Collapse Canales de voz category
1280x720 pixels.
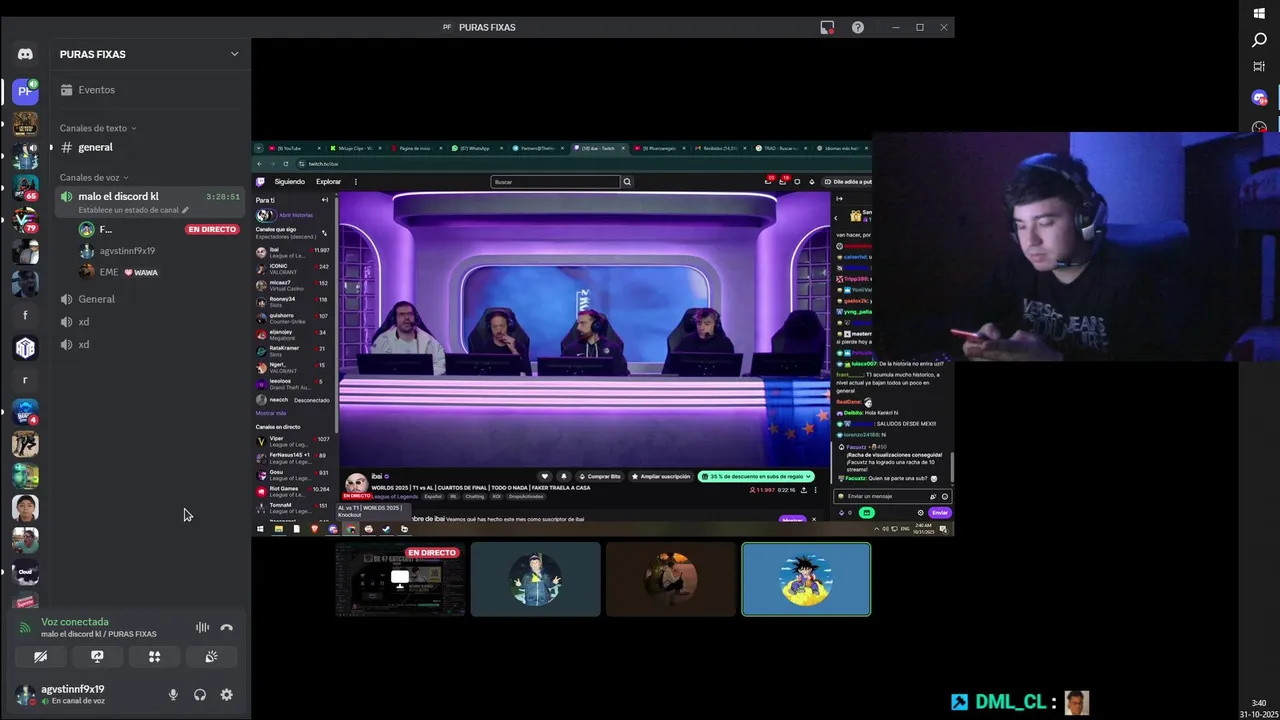pos(94,177)
